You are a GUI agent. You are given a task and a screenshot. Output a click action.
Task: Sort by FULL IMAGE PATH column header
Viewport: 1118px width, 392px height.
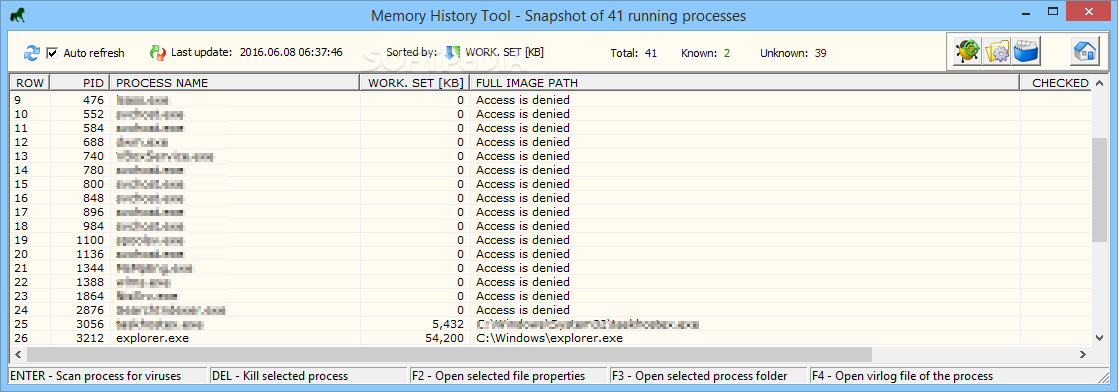pos(744,83)
